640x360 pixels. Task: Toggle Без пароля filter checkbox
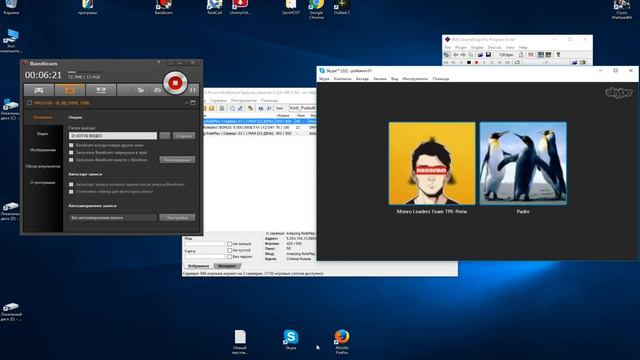(230, 257)
